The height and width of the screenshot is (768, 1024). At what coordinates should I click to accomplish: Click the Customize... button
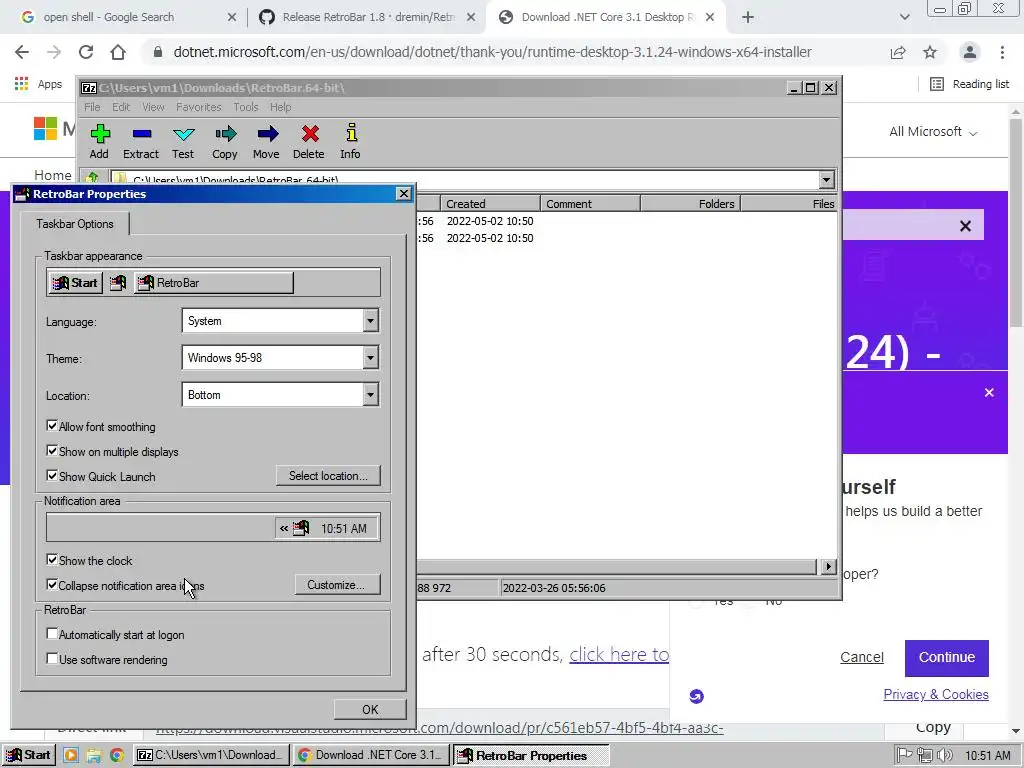[336, 584]
